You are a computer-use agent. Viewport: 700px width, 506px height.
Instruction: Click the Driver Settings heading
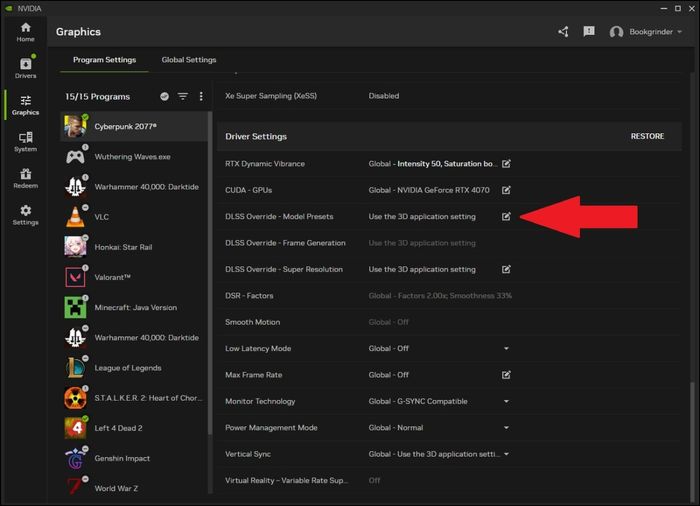point(256,137)
